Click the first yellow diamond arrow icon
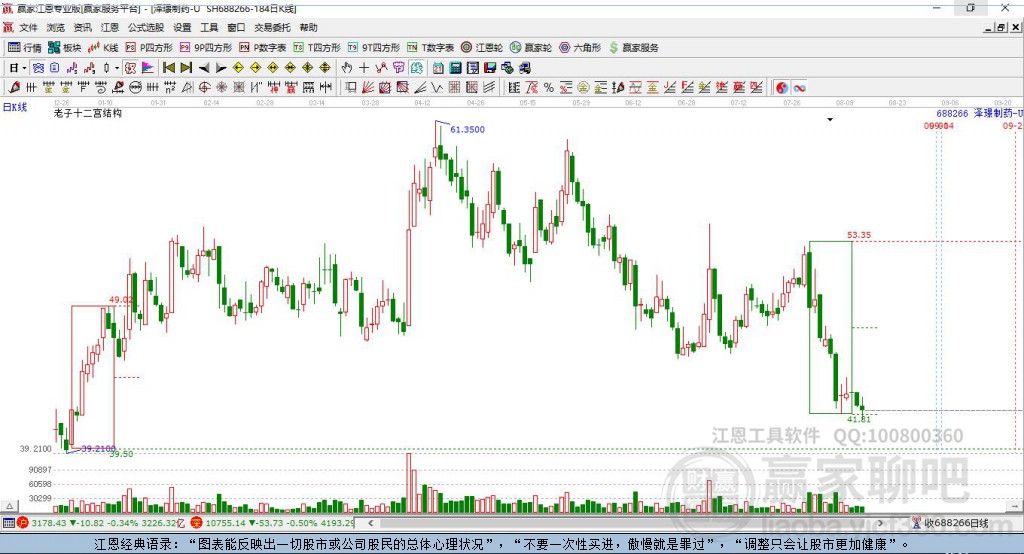This screenshot has width=1024, height=554. point(238,68)
